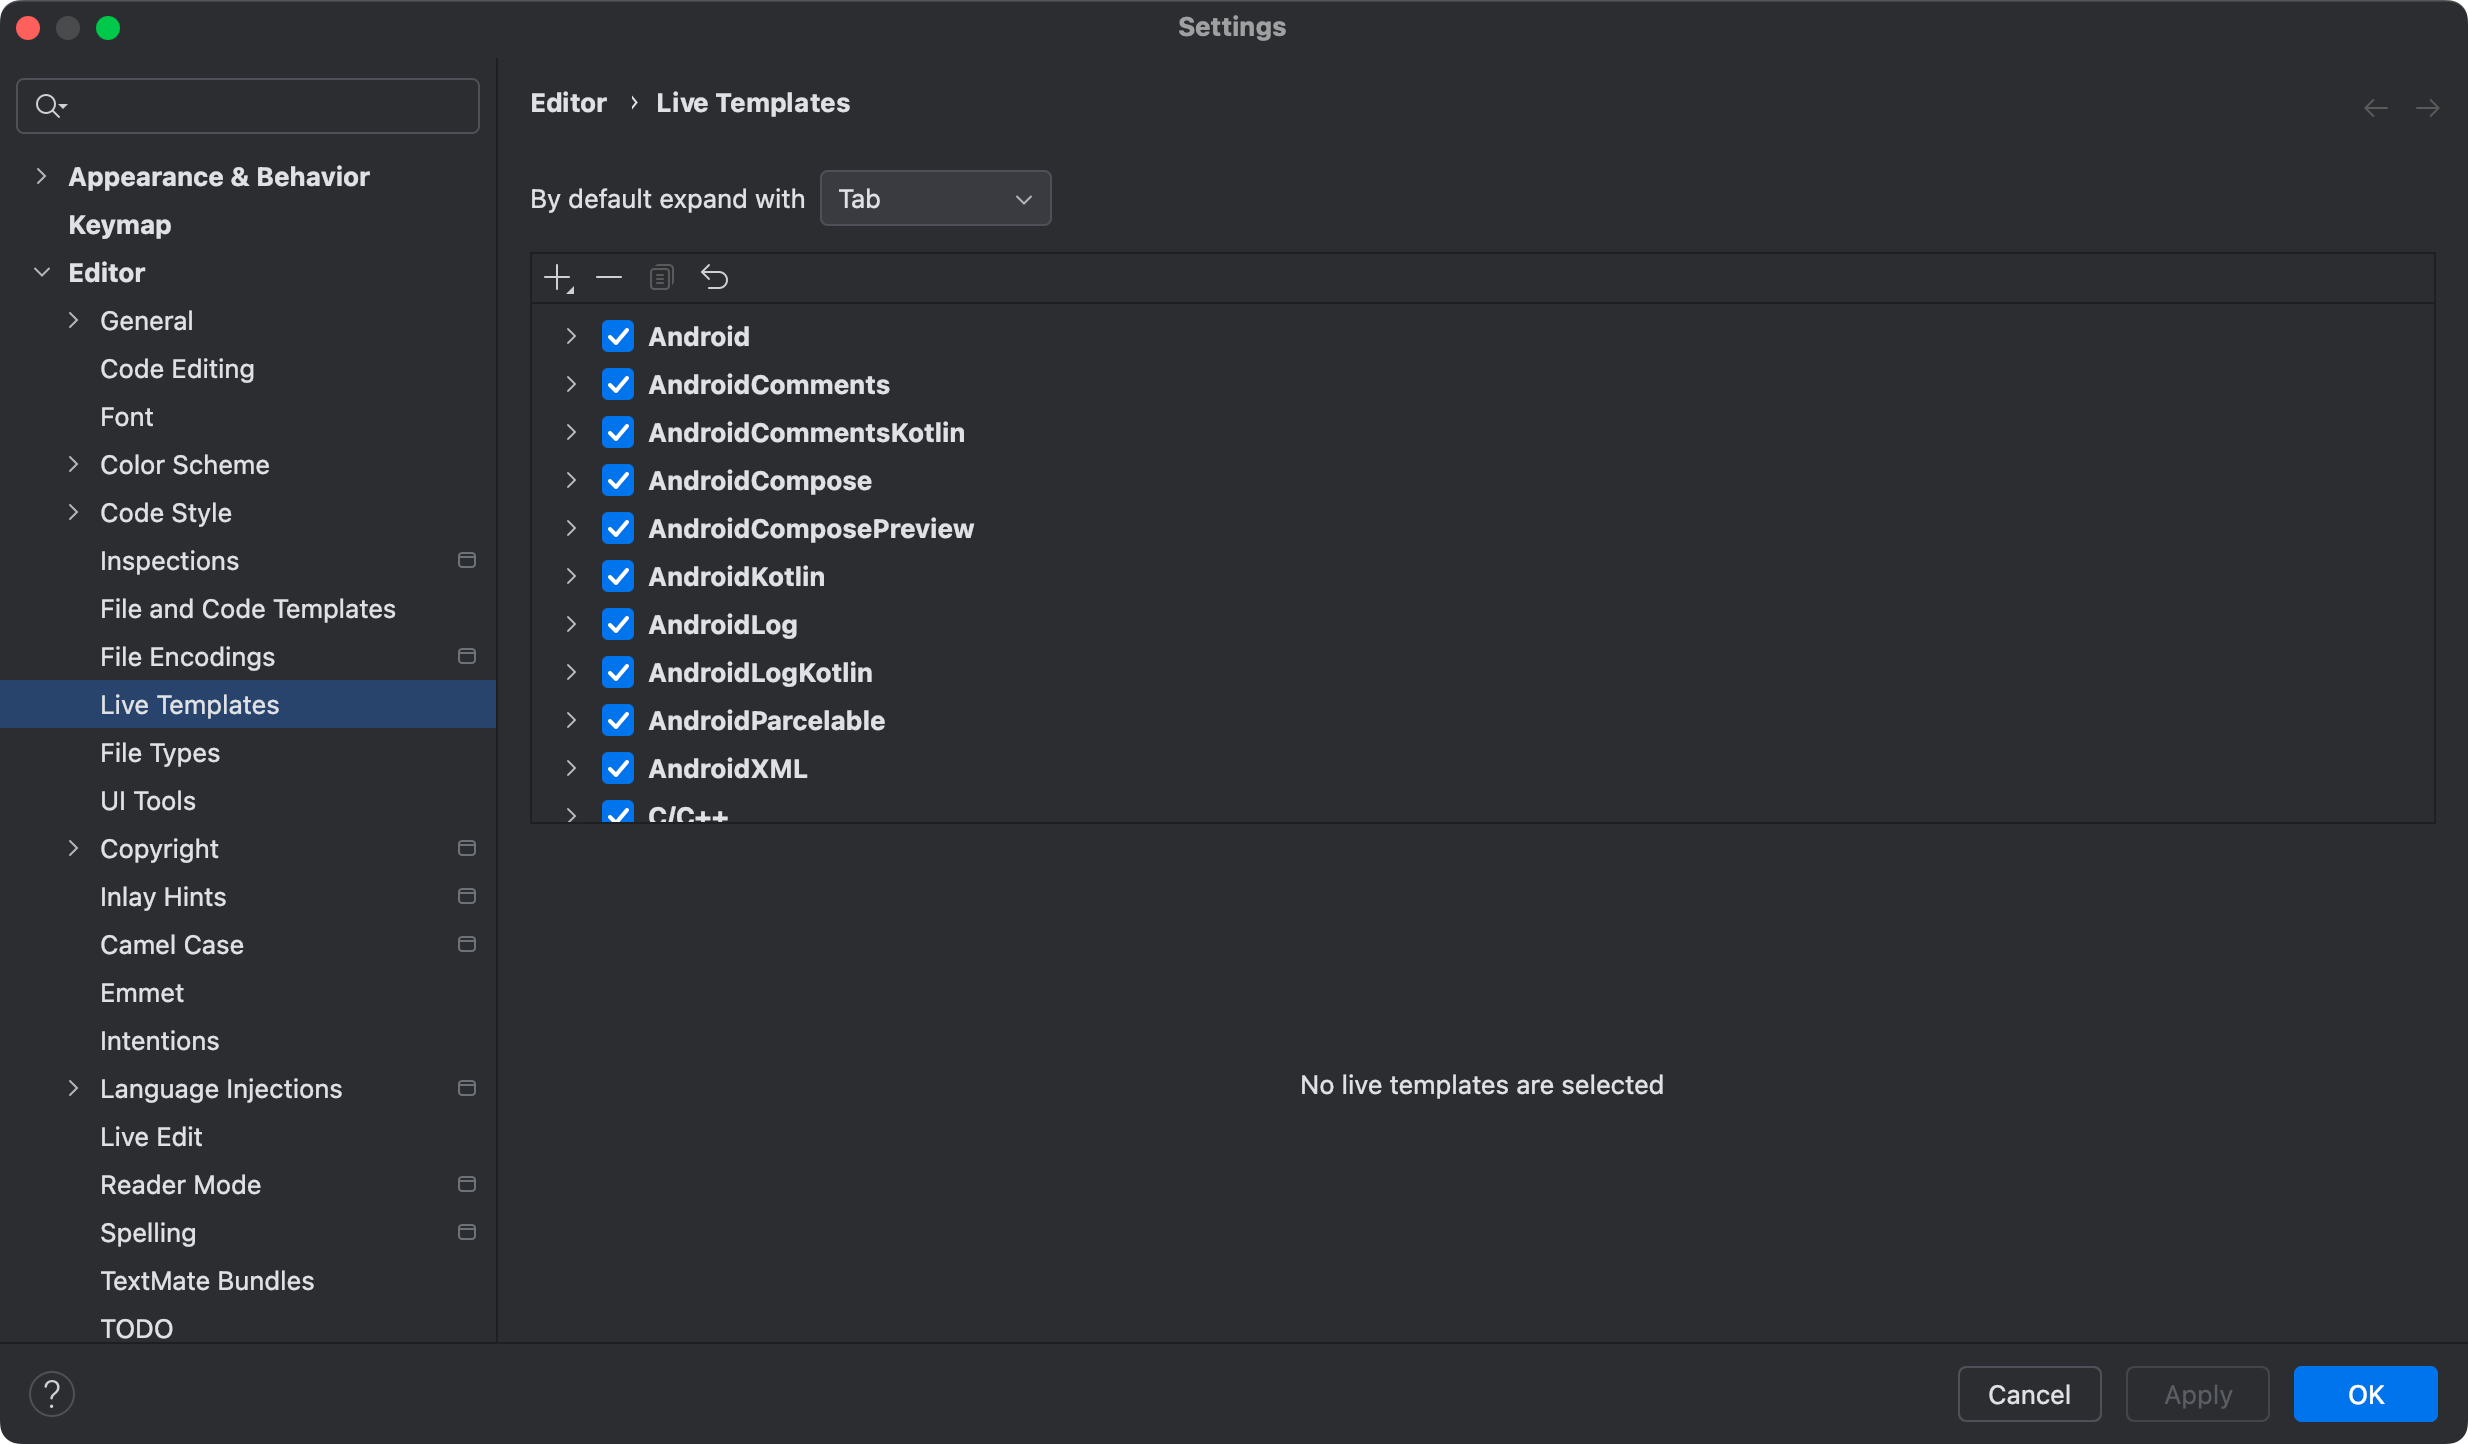Click the OK button

2365,1394
